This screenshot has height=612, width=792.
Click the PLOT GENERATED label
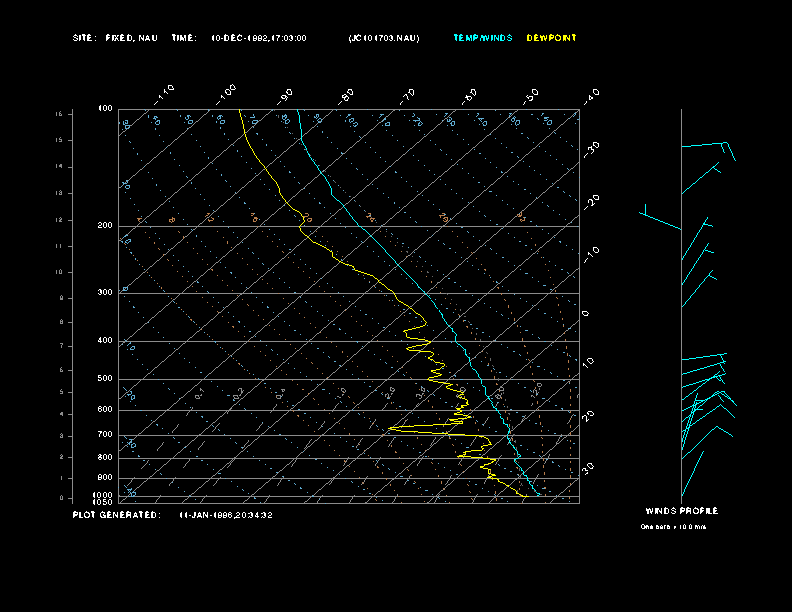pyautogui.click(x=115, y=515)
